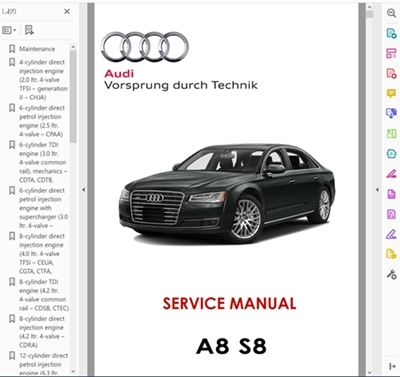400x377 pixels.
Task: Open the 4-cylinder direct injection engine CHJA bookmark
Action: coord(43,80)
